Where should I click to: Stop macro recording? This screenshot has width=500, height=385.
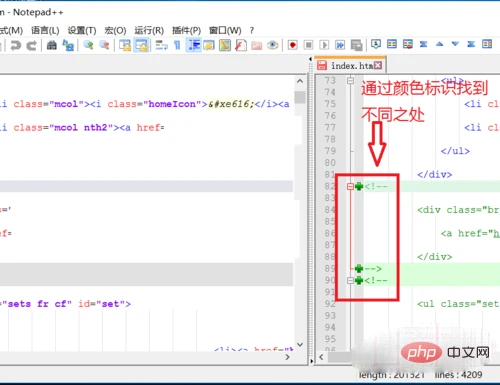point(309,45)
